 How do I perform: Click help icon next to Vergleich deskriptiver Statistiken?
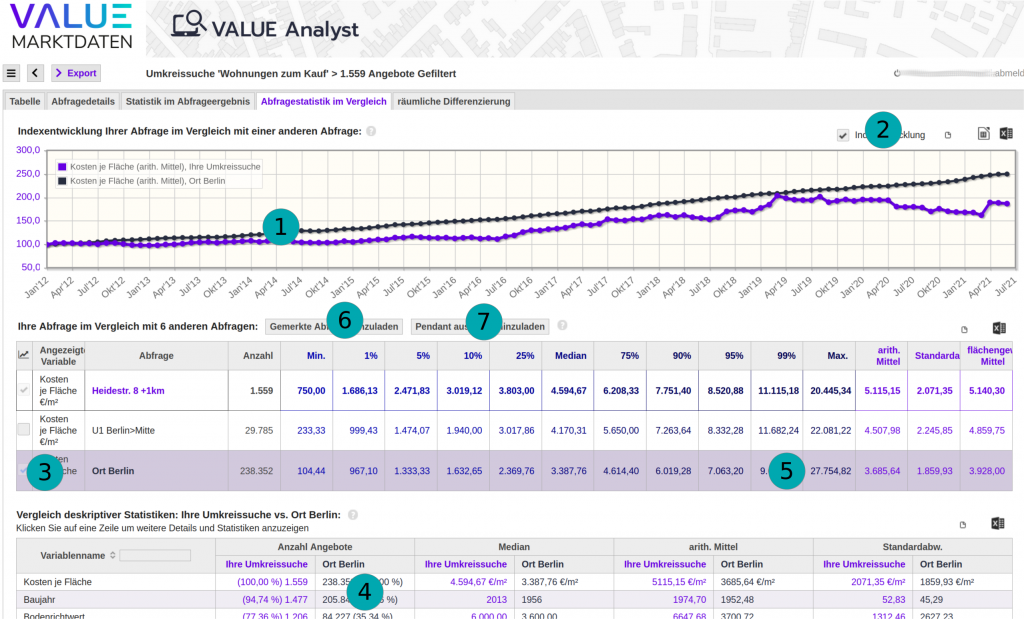pyautogui.click(x=353, y=515)
